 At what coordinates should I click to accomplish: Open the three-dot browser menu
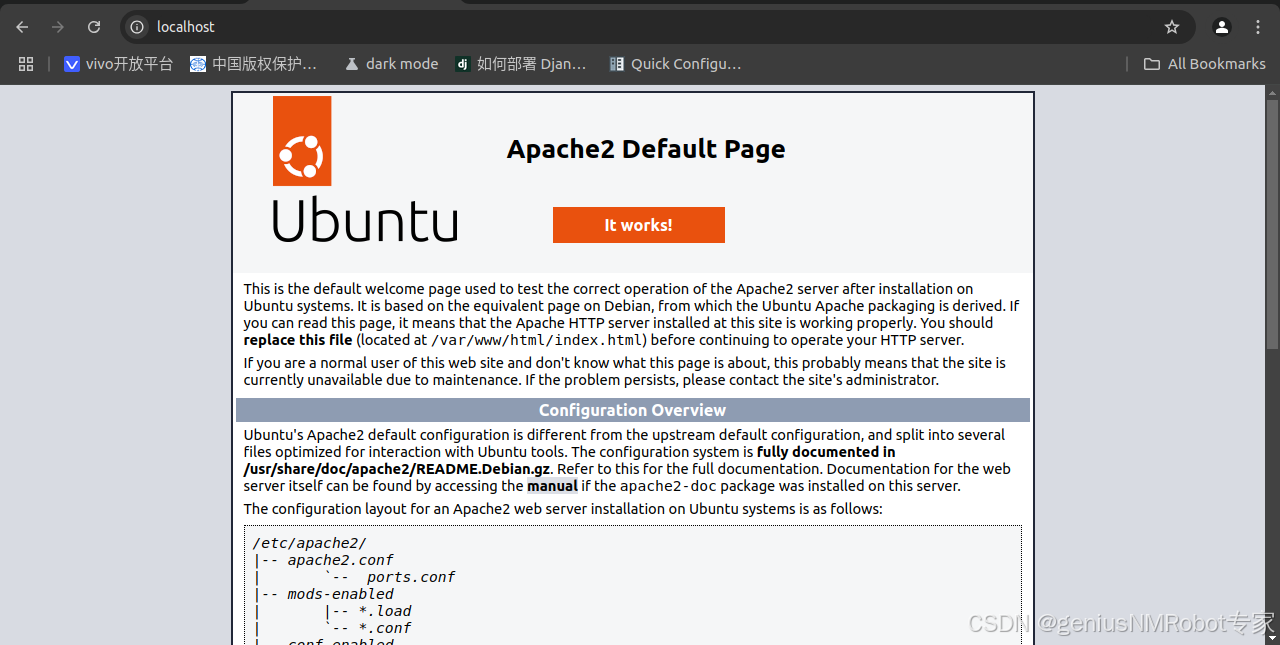pyautogui.click(x=1257, y=27)
